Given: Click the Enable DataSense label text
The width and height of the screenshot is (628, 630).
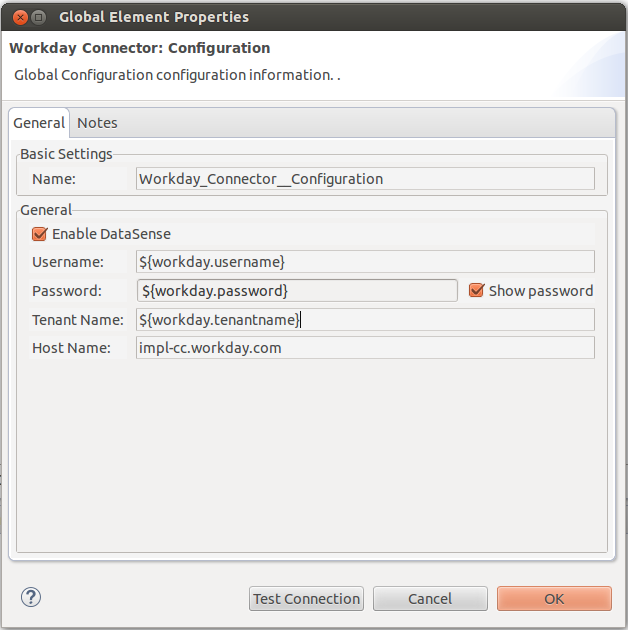Looking at the screenshot, I should click(x=111, y=234).
